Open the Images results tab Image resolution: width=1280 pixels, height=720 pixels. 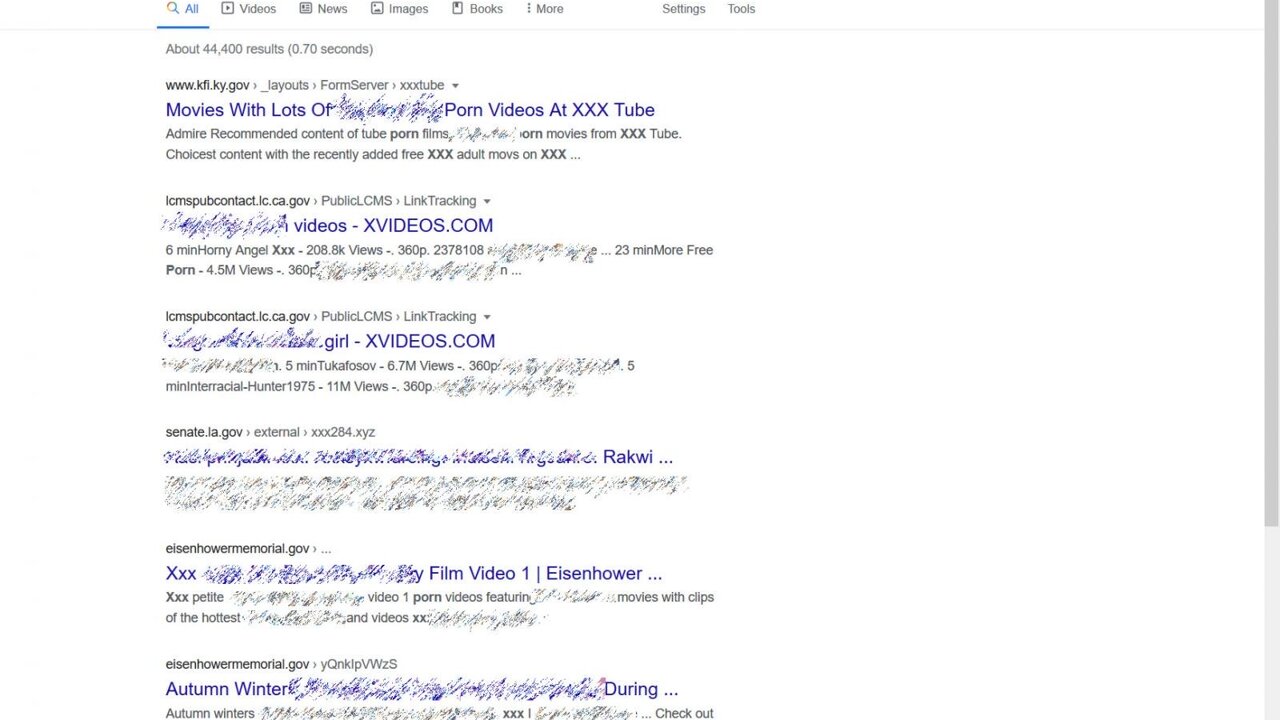coord(399,9)
